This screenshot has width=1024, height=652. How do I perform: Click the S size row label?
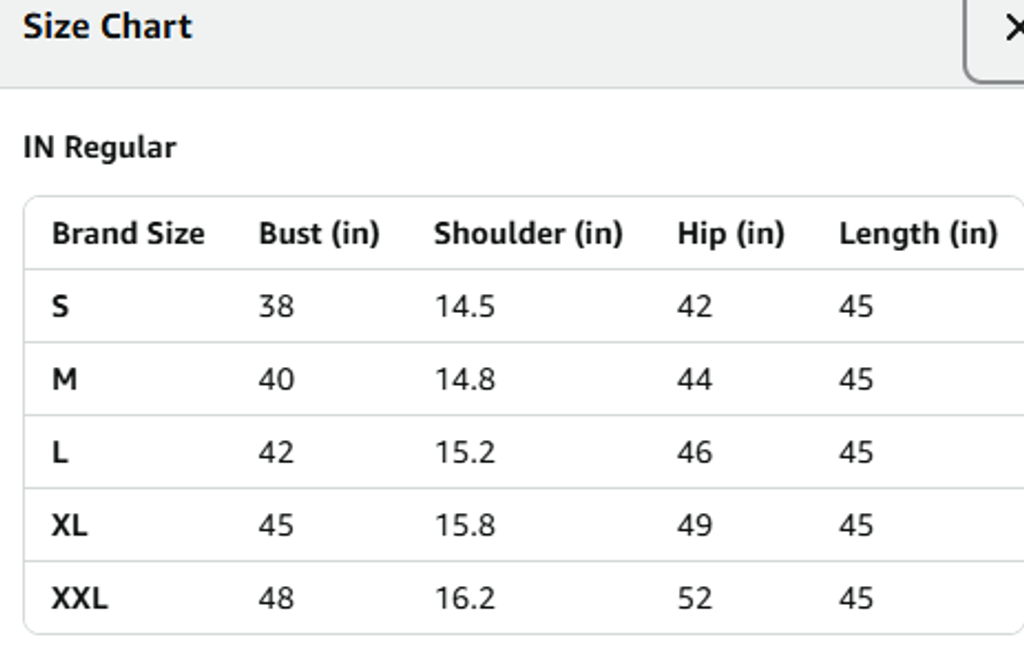(x=61, y=306)
